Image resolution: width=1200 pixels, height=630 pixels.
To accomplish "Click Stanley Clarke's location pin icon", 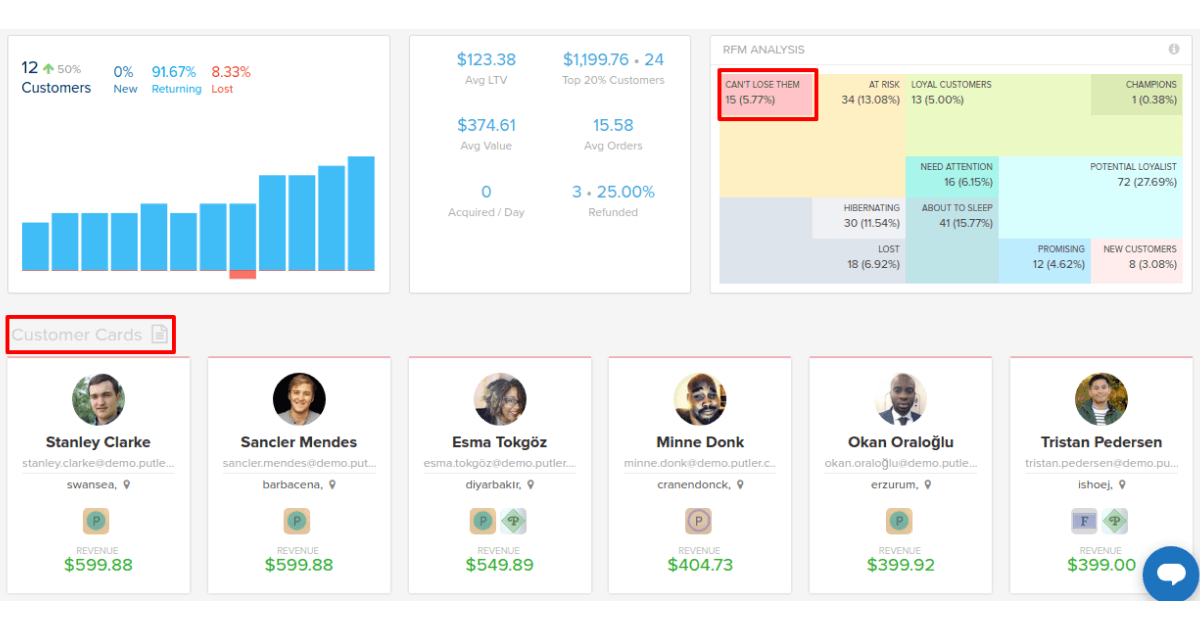I will [127, 485].
